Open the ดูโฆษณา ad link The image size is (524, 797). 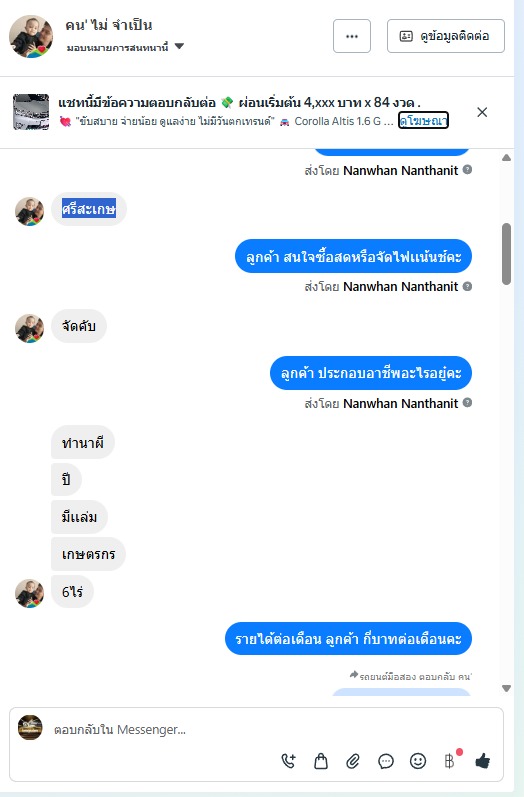tap(423, 120)
